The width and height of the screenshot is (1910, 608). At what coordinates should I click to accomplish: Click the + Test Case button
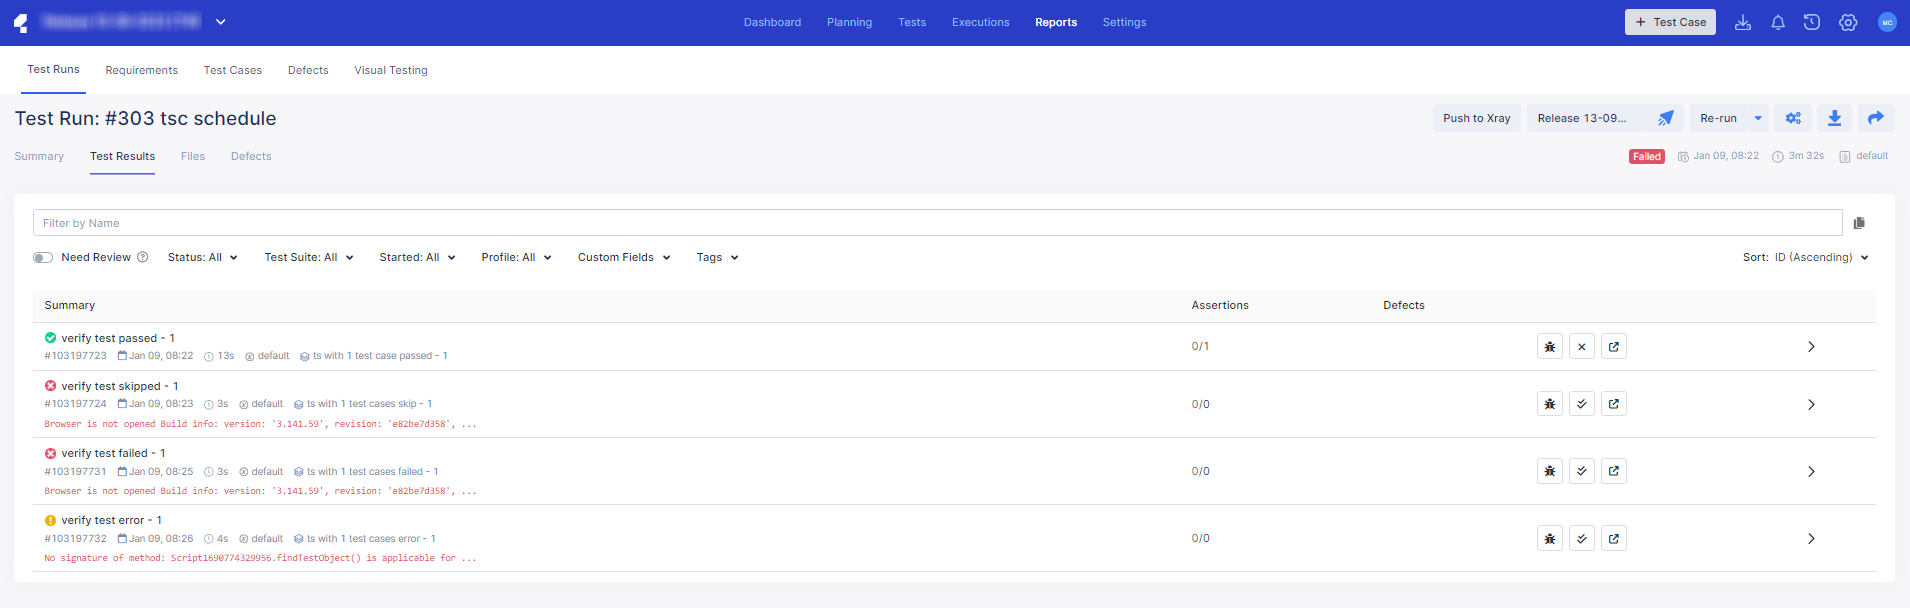1669,22
